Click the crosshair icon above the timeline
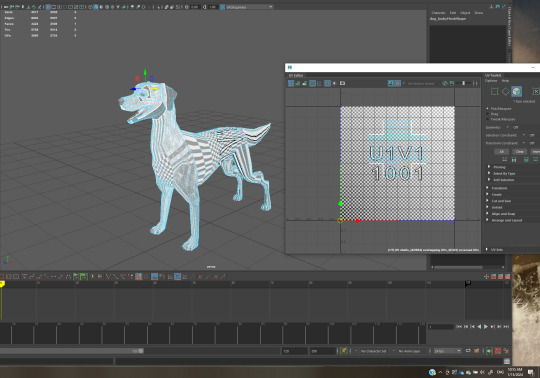The image size is (540, 378). click(x=487, y=276)
